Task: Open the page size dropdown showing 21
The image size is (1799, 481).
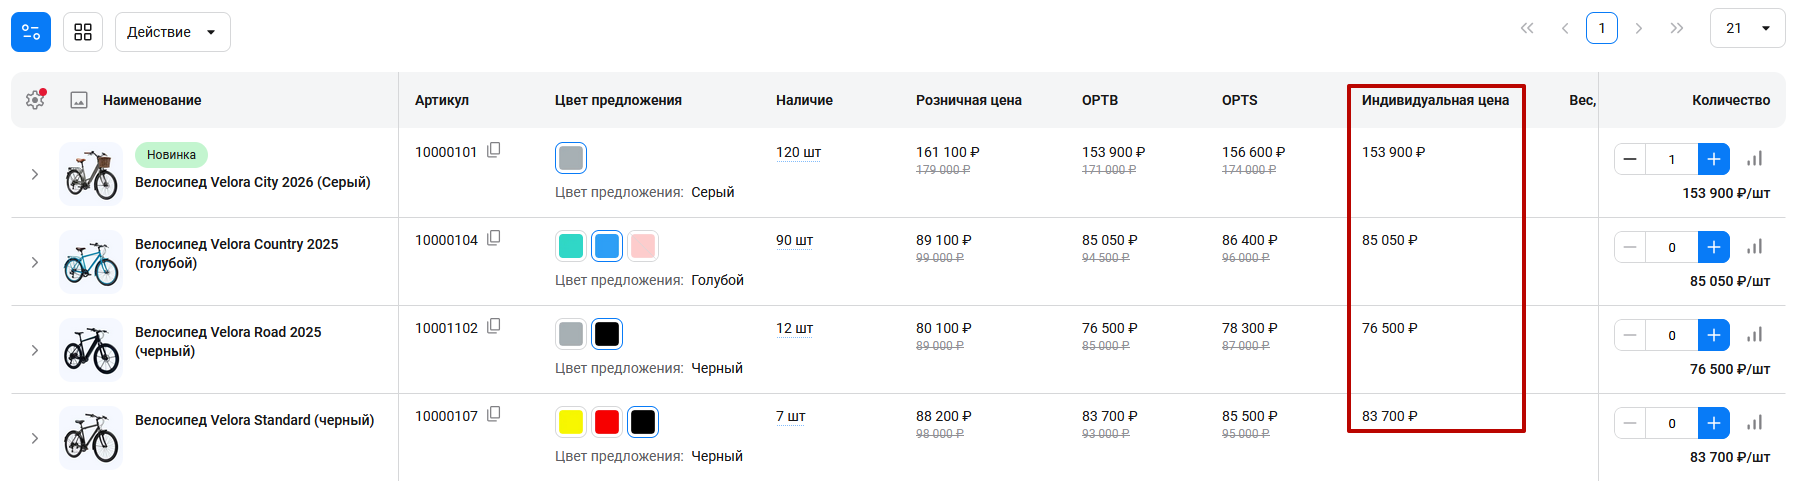Action: 1747,28
